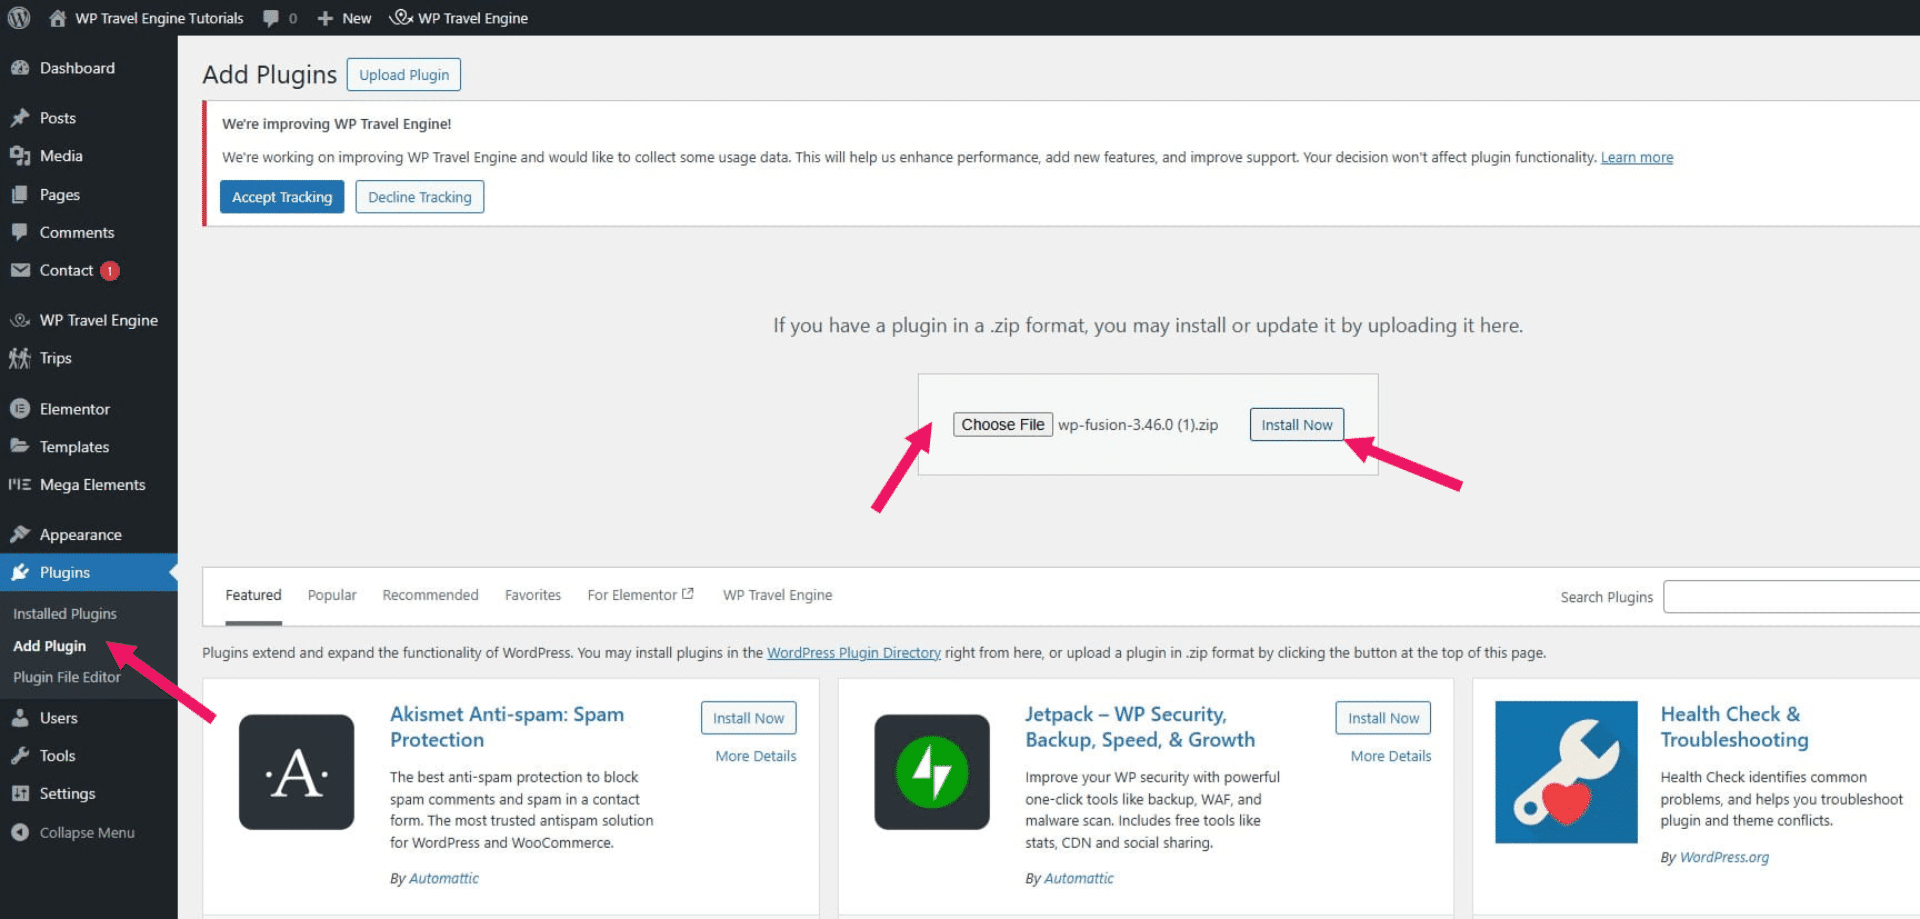Screen dimensions: 1920x919
Task: Switch to the Popular plugins tab
Action: click(331, 594)
